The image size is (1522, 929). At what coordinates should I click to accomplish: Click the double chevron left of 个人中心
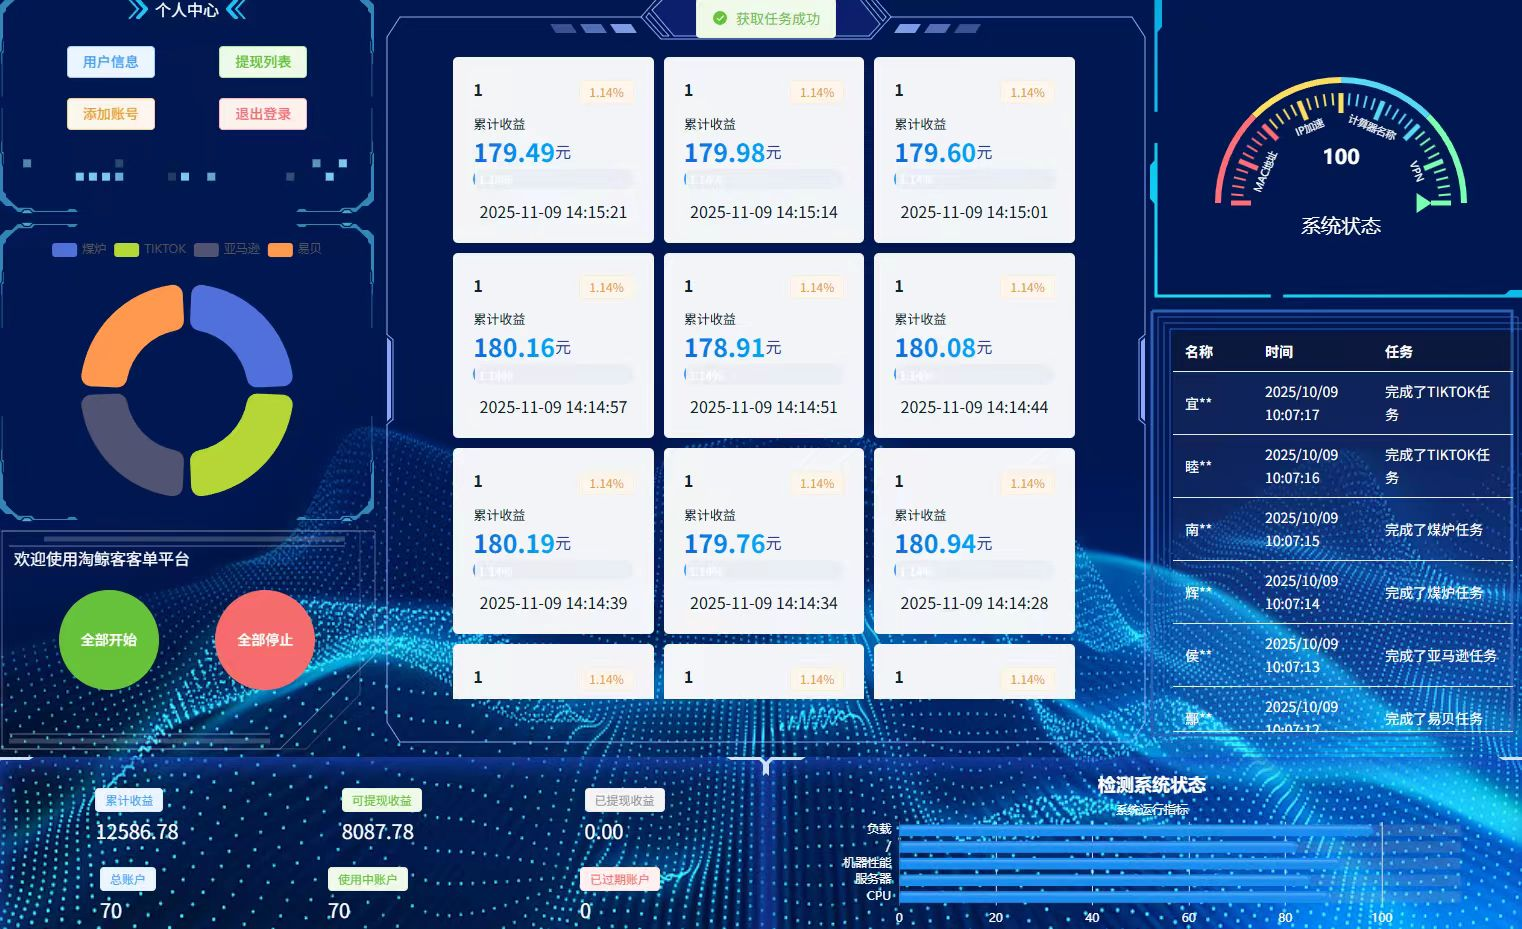click(138, 11)
